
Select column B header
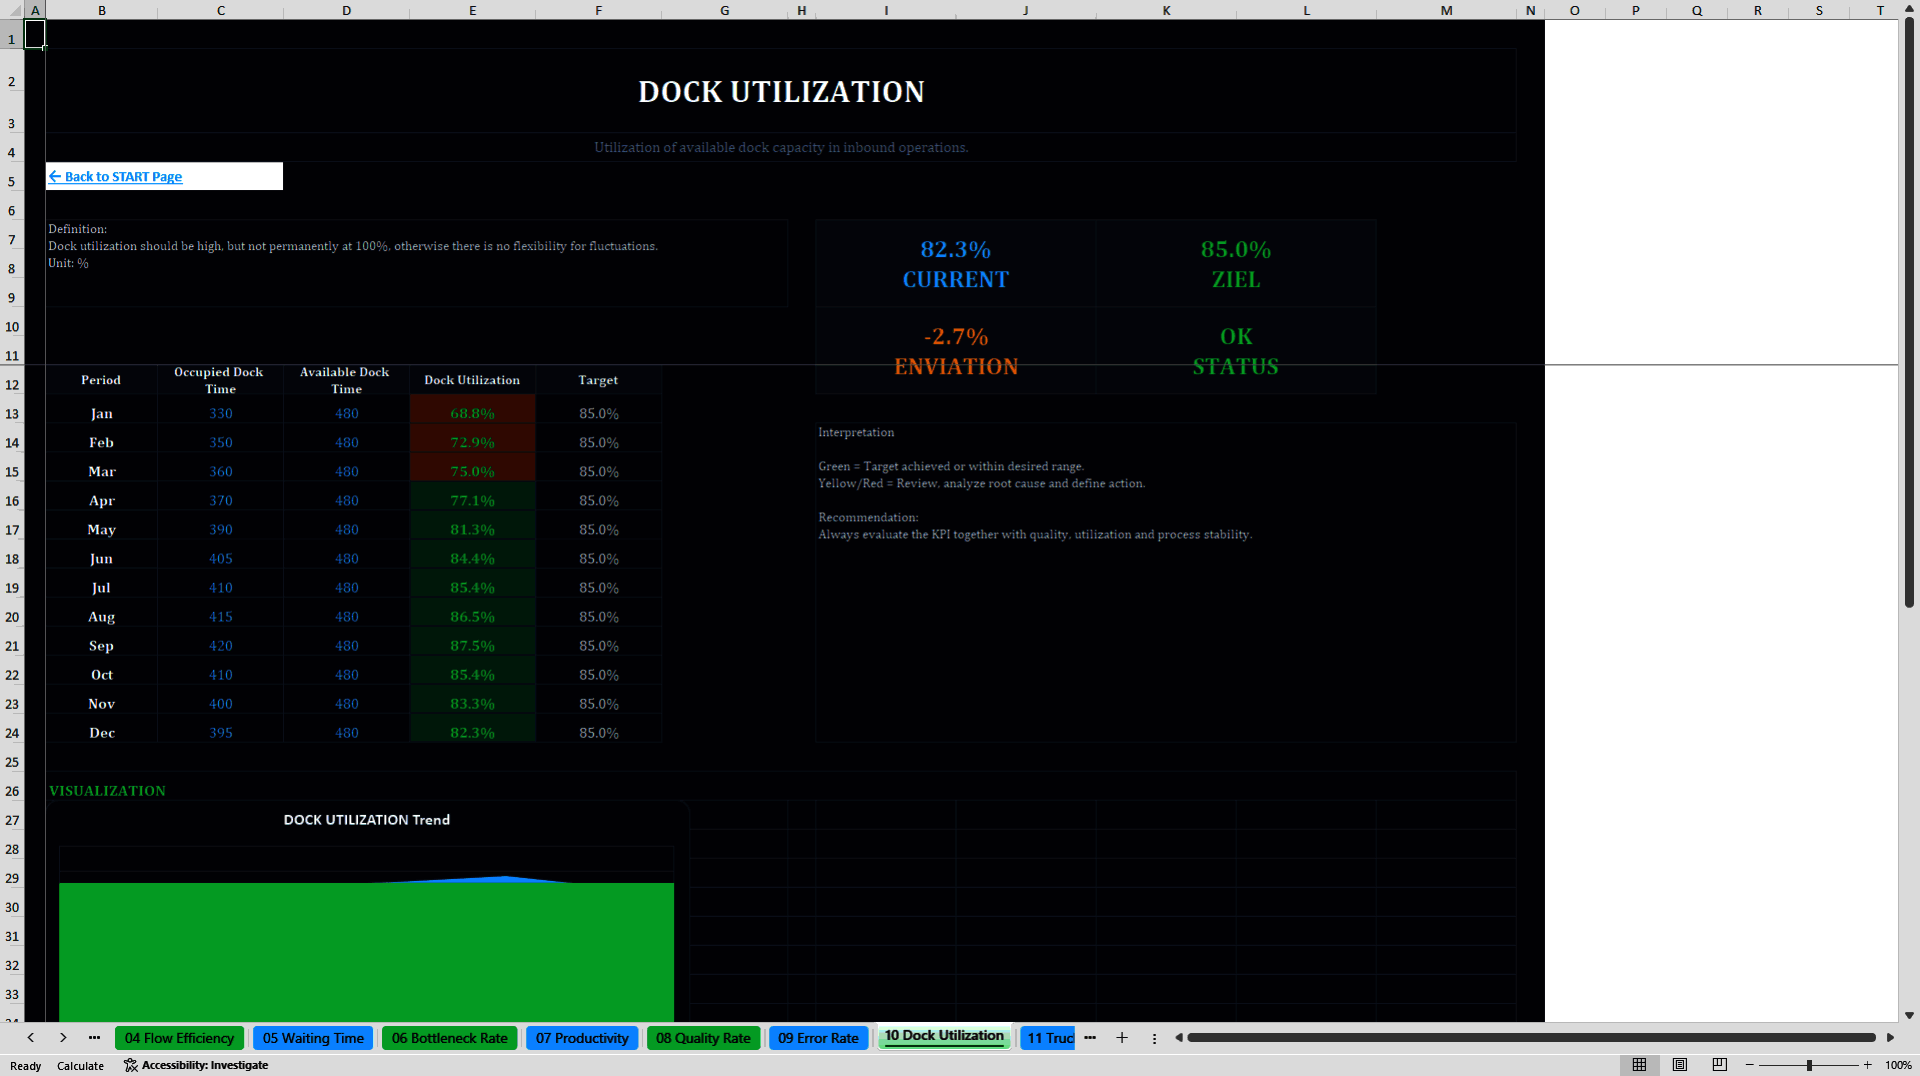pyautogui.click(x=101, y=10)
